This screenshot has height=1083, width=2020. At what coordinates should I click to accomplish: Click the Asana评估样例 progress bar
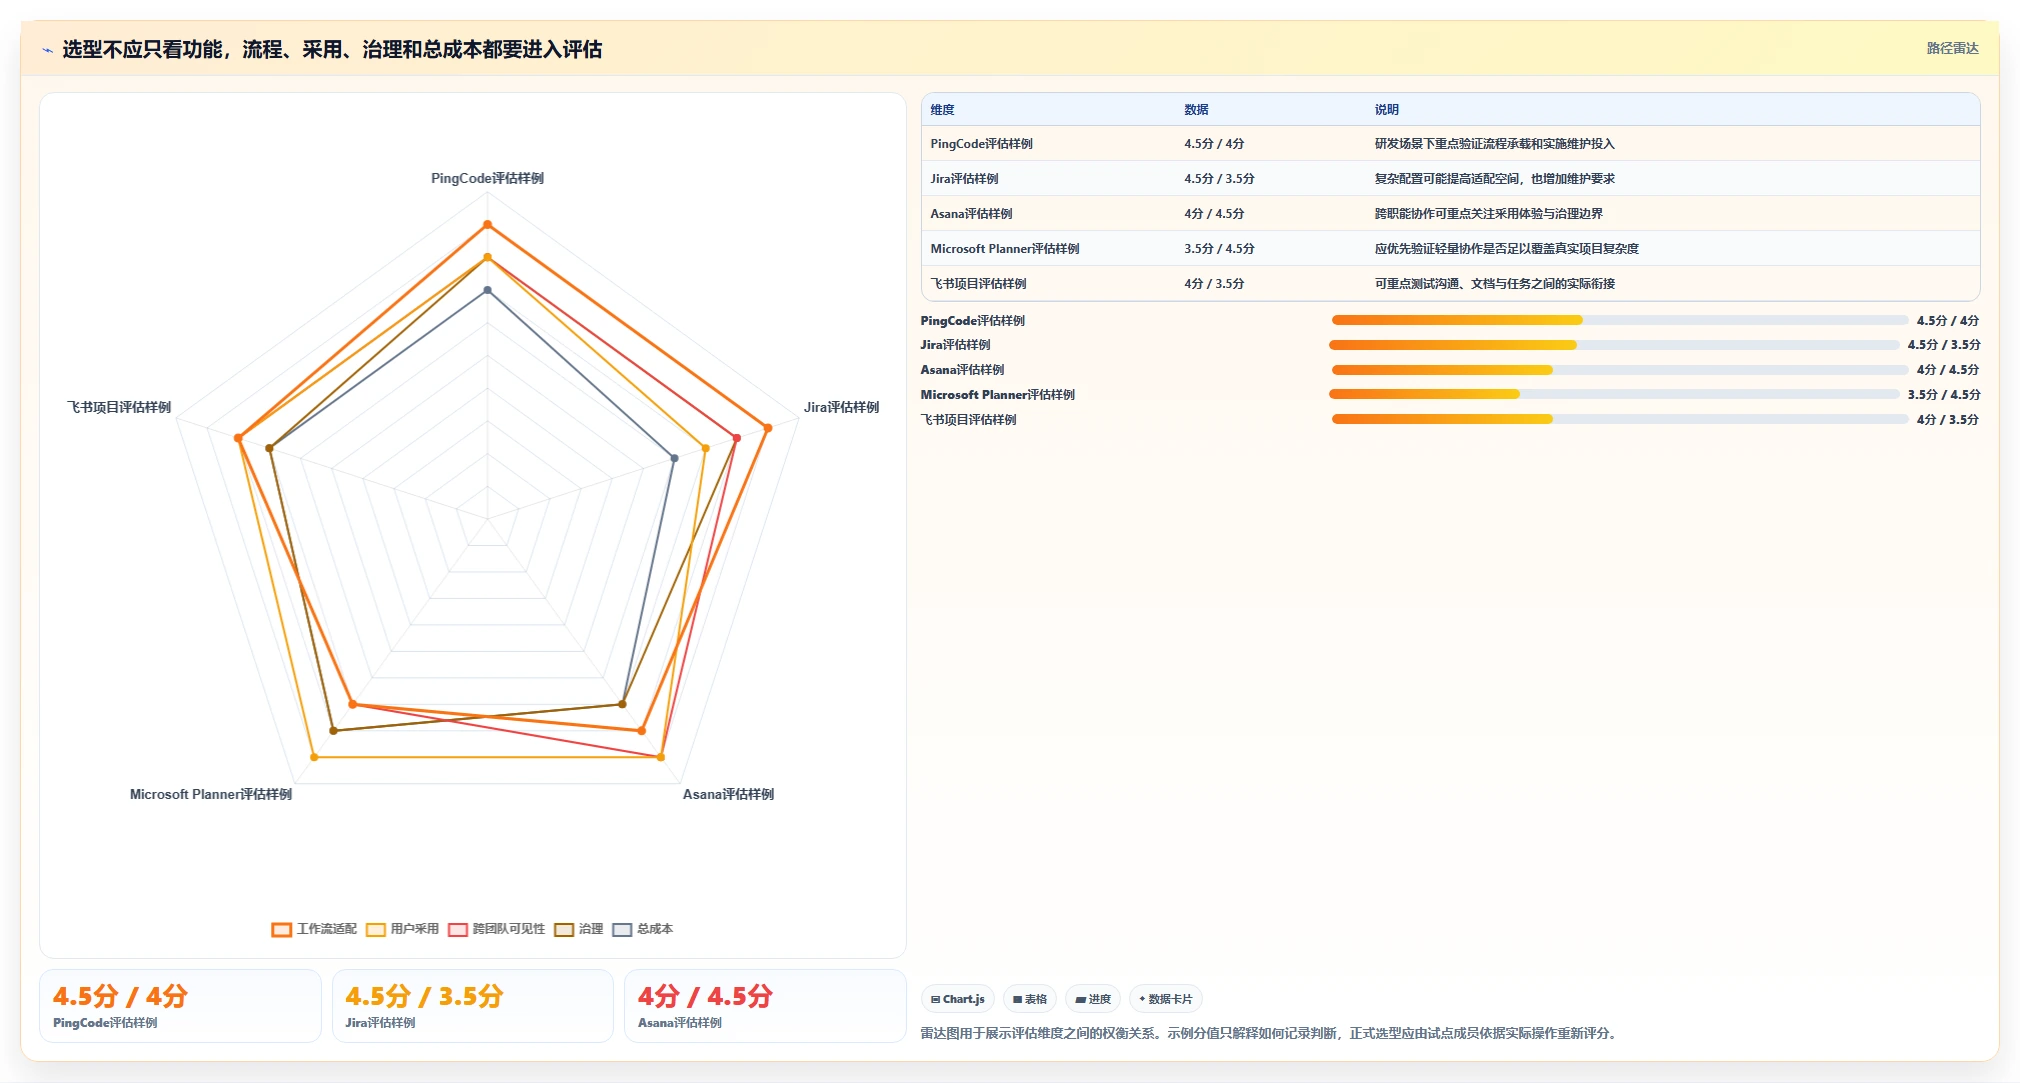coord(1619,370)
